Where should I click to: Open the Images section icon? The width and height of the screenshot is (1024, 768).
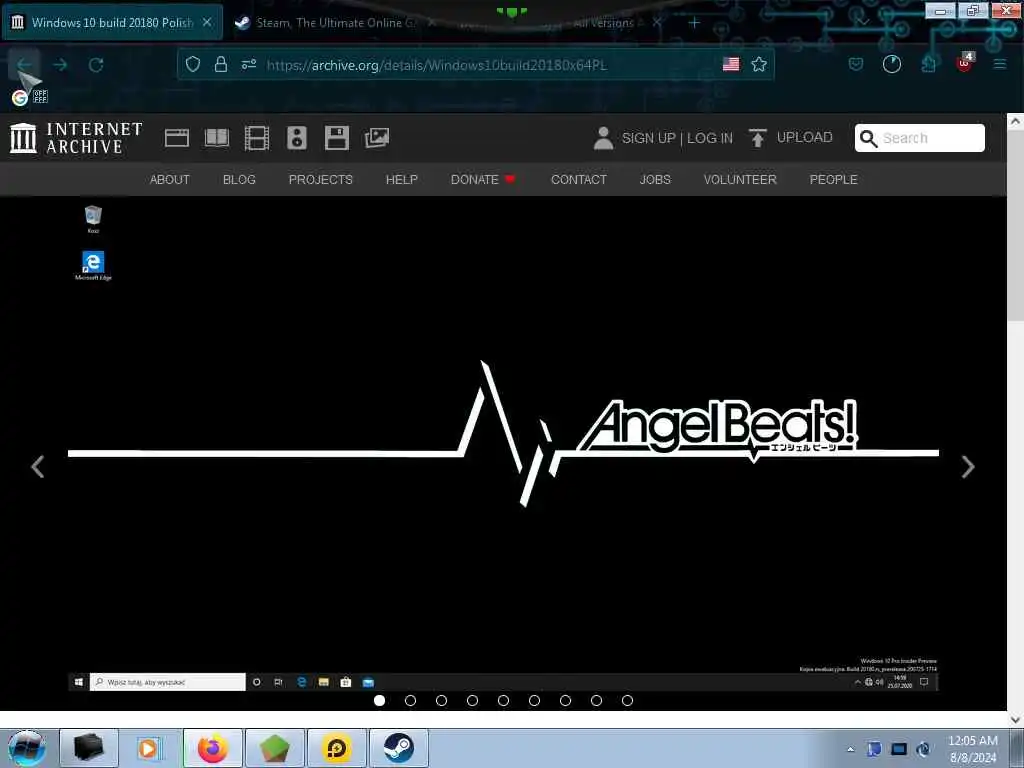click(x=377, y=138)
